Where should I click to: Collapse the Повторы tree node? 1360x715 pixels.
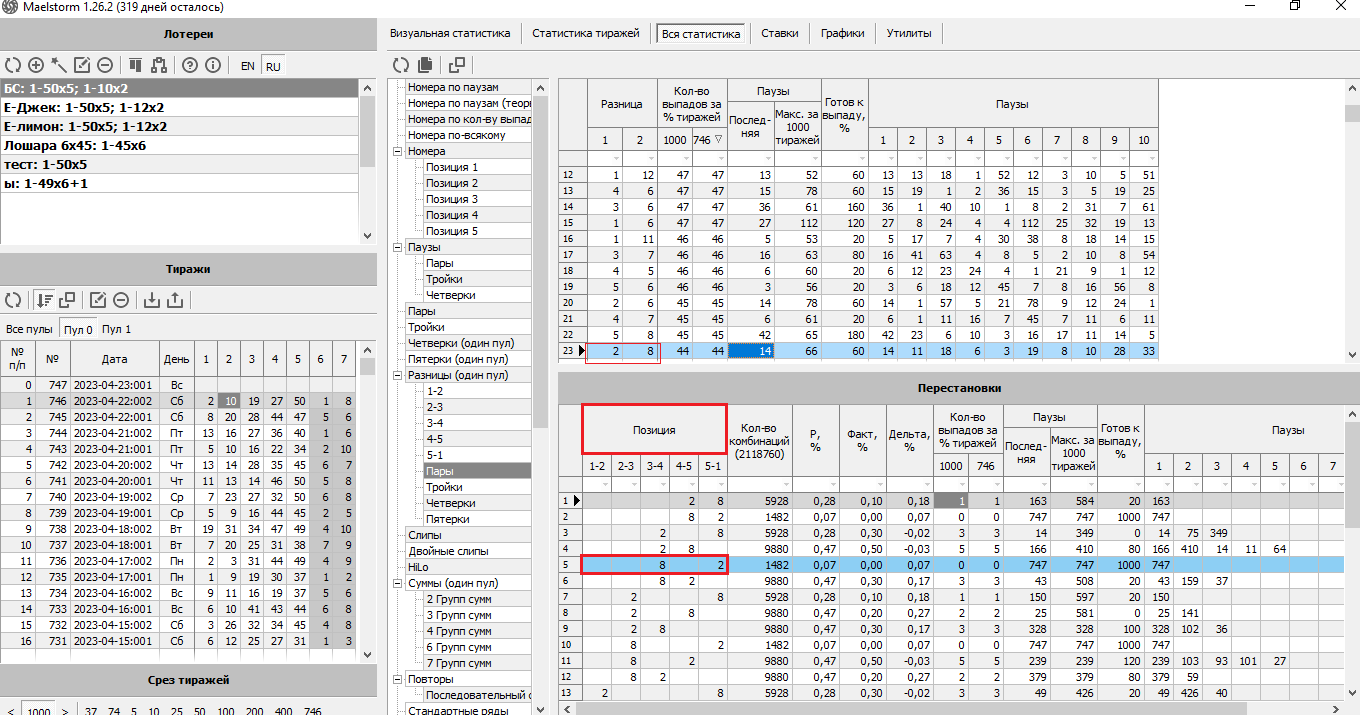tap(397, 679)
